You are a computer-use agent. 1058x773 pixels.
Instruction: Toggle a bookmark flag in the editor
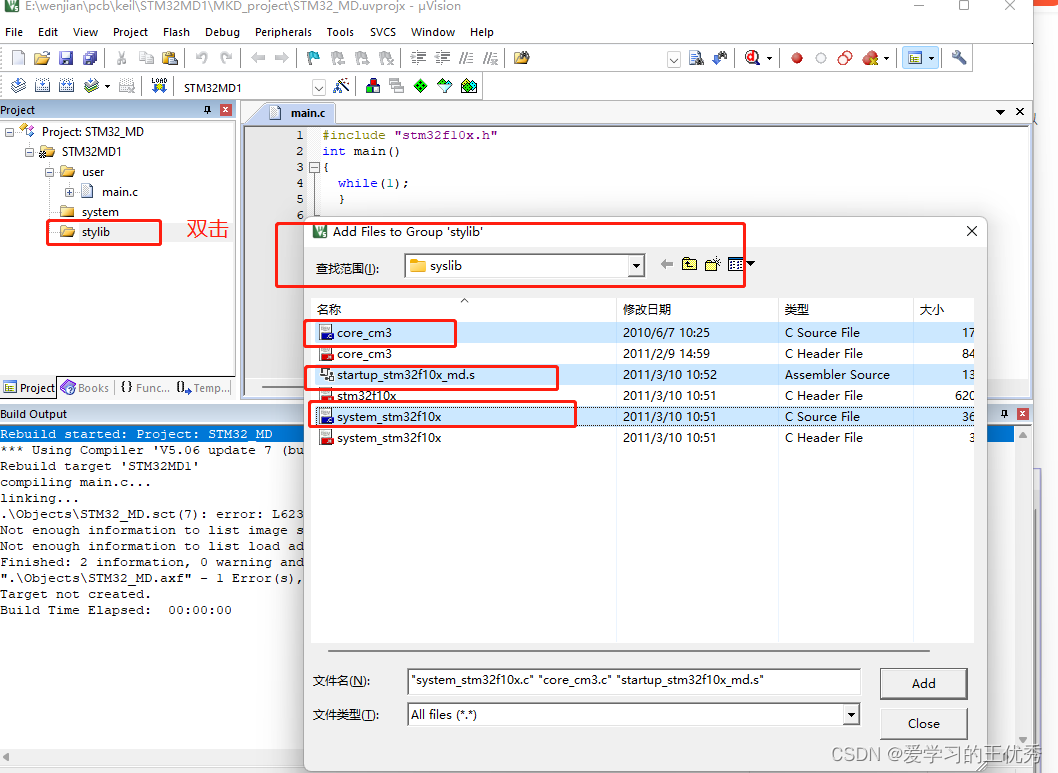point(312,58)
